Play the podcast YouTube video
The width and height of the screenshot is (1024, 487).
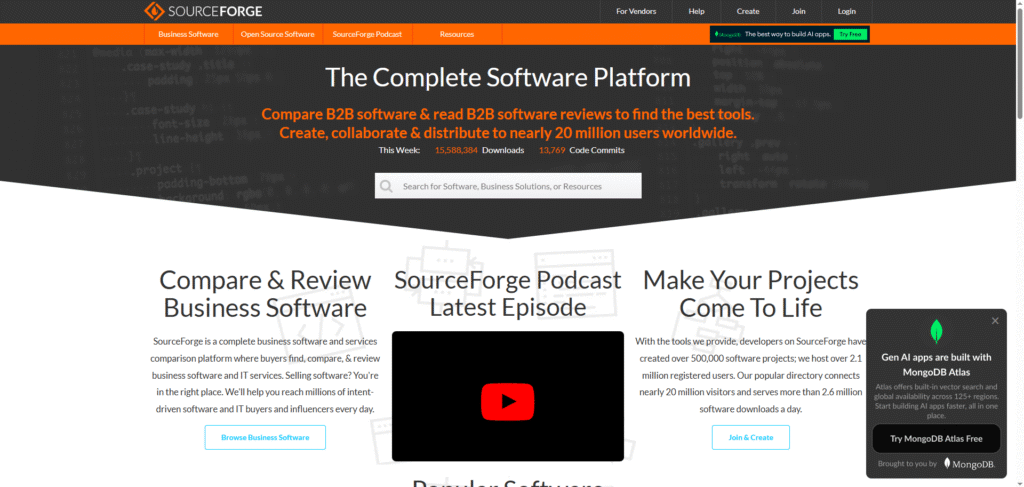(x=507, y=401)
